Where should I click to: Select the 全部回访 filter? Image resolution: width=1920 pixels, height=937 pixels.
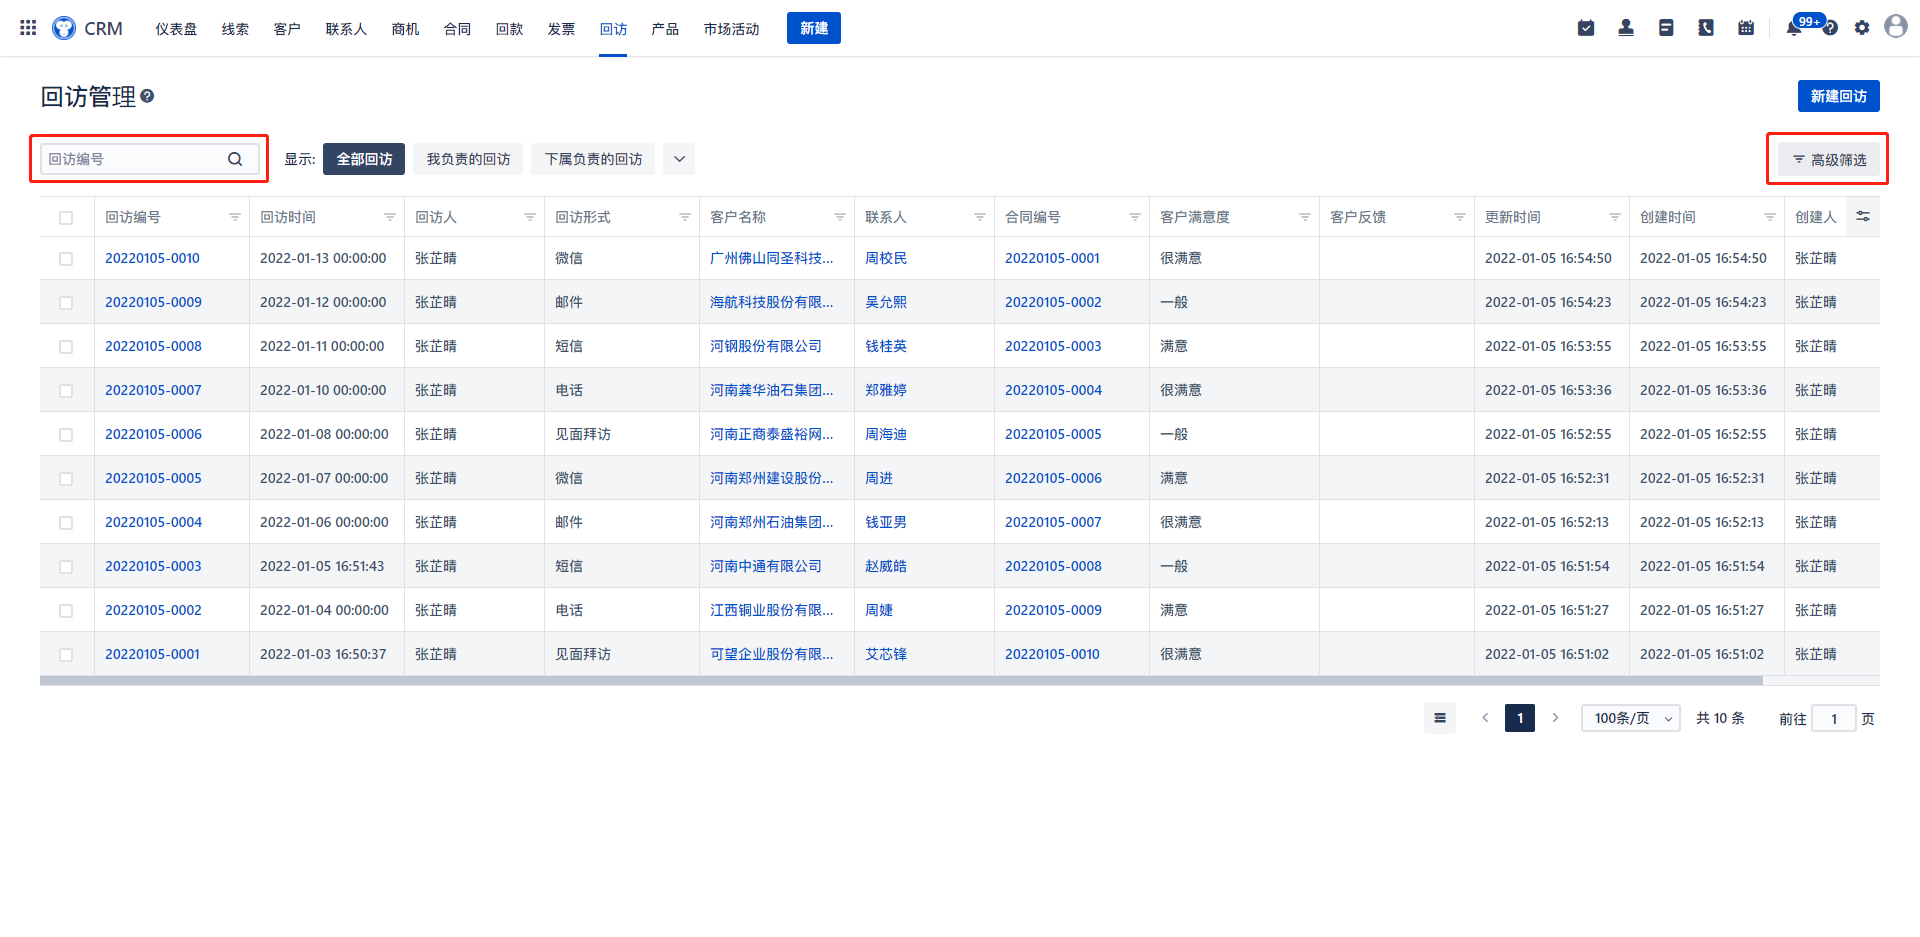coord(364,159)
